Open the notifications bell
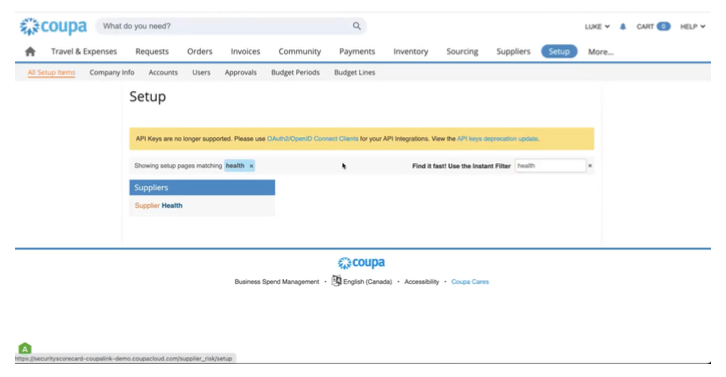Viewport: 726px width, 377px height. pyautogui.click(x=623, y=26)
